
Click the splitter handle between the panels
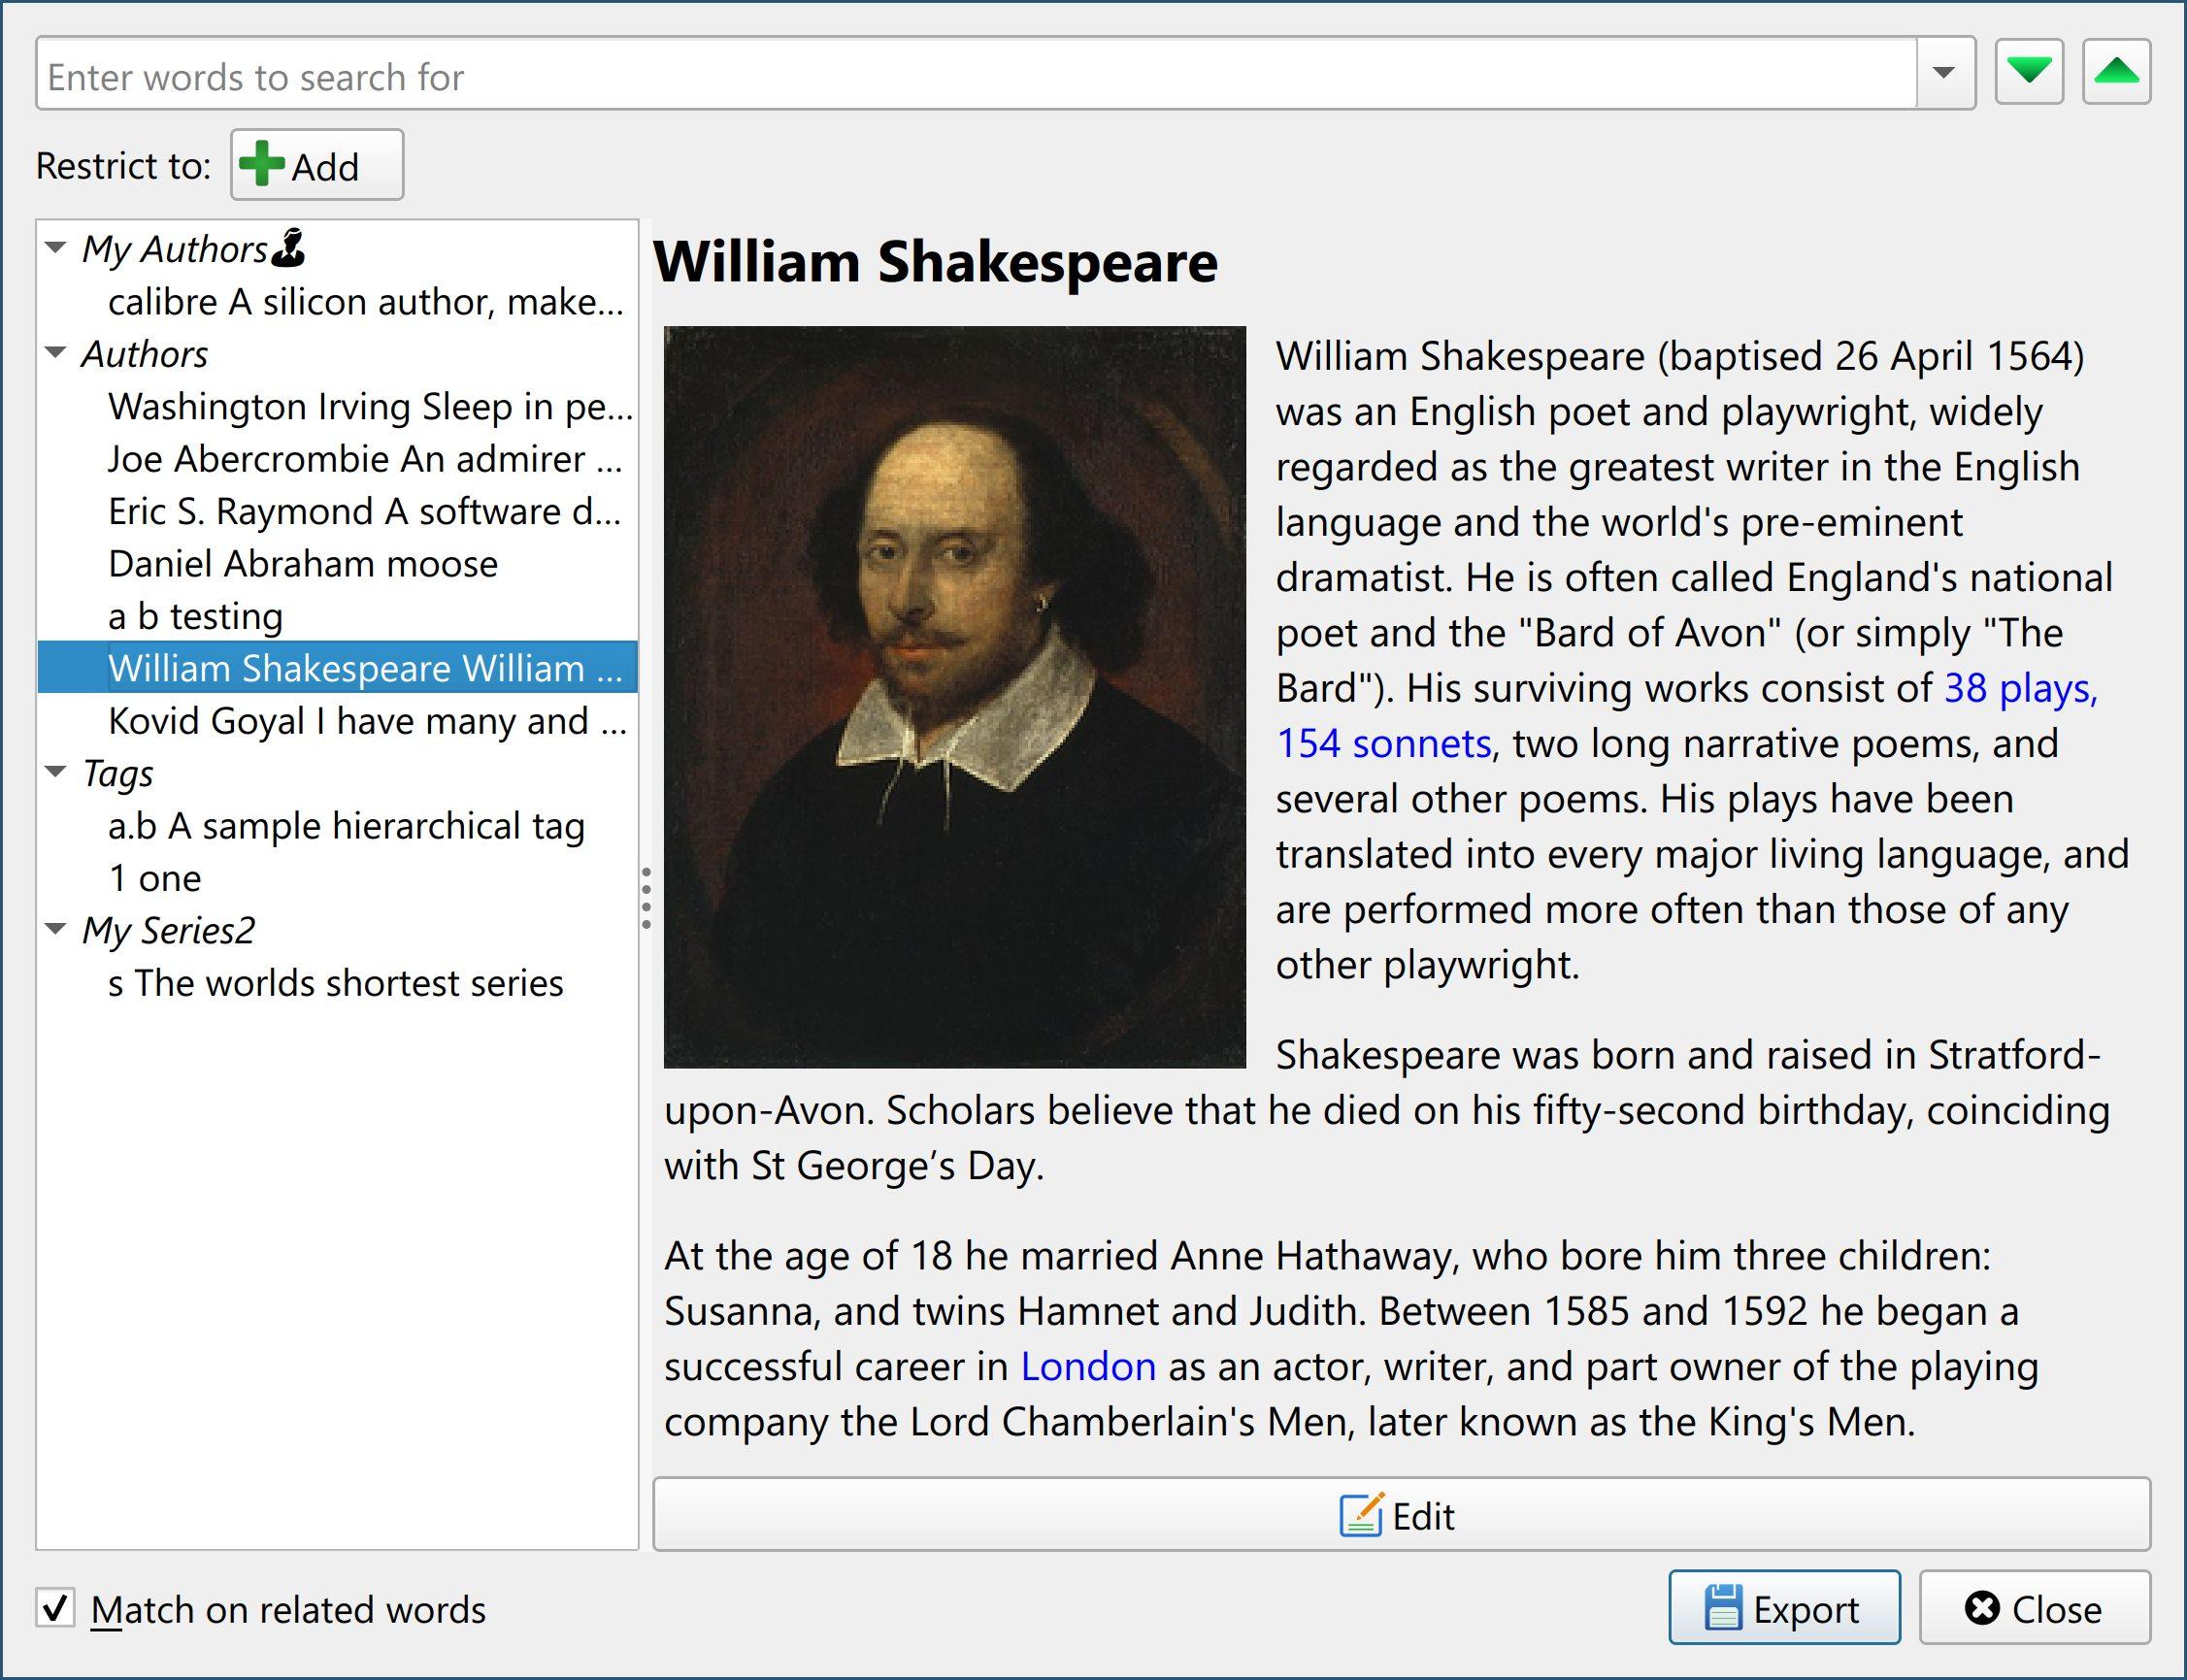[x=646, y=898]
